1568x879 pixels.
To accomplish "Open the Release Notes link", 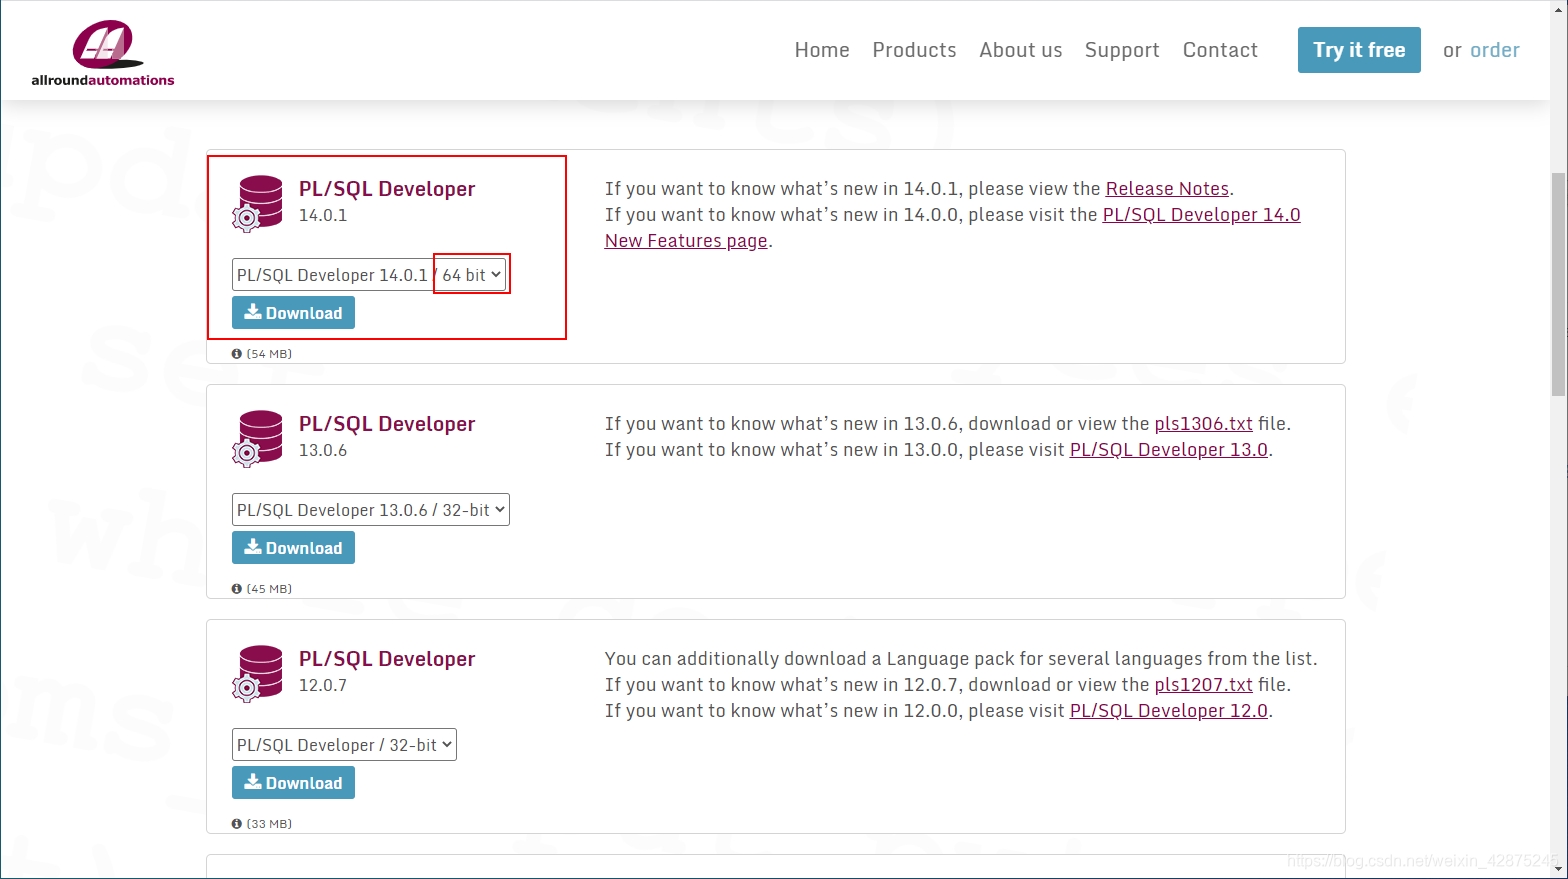I will (1167, 189).
